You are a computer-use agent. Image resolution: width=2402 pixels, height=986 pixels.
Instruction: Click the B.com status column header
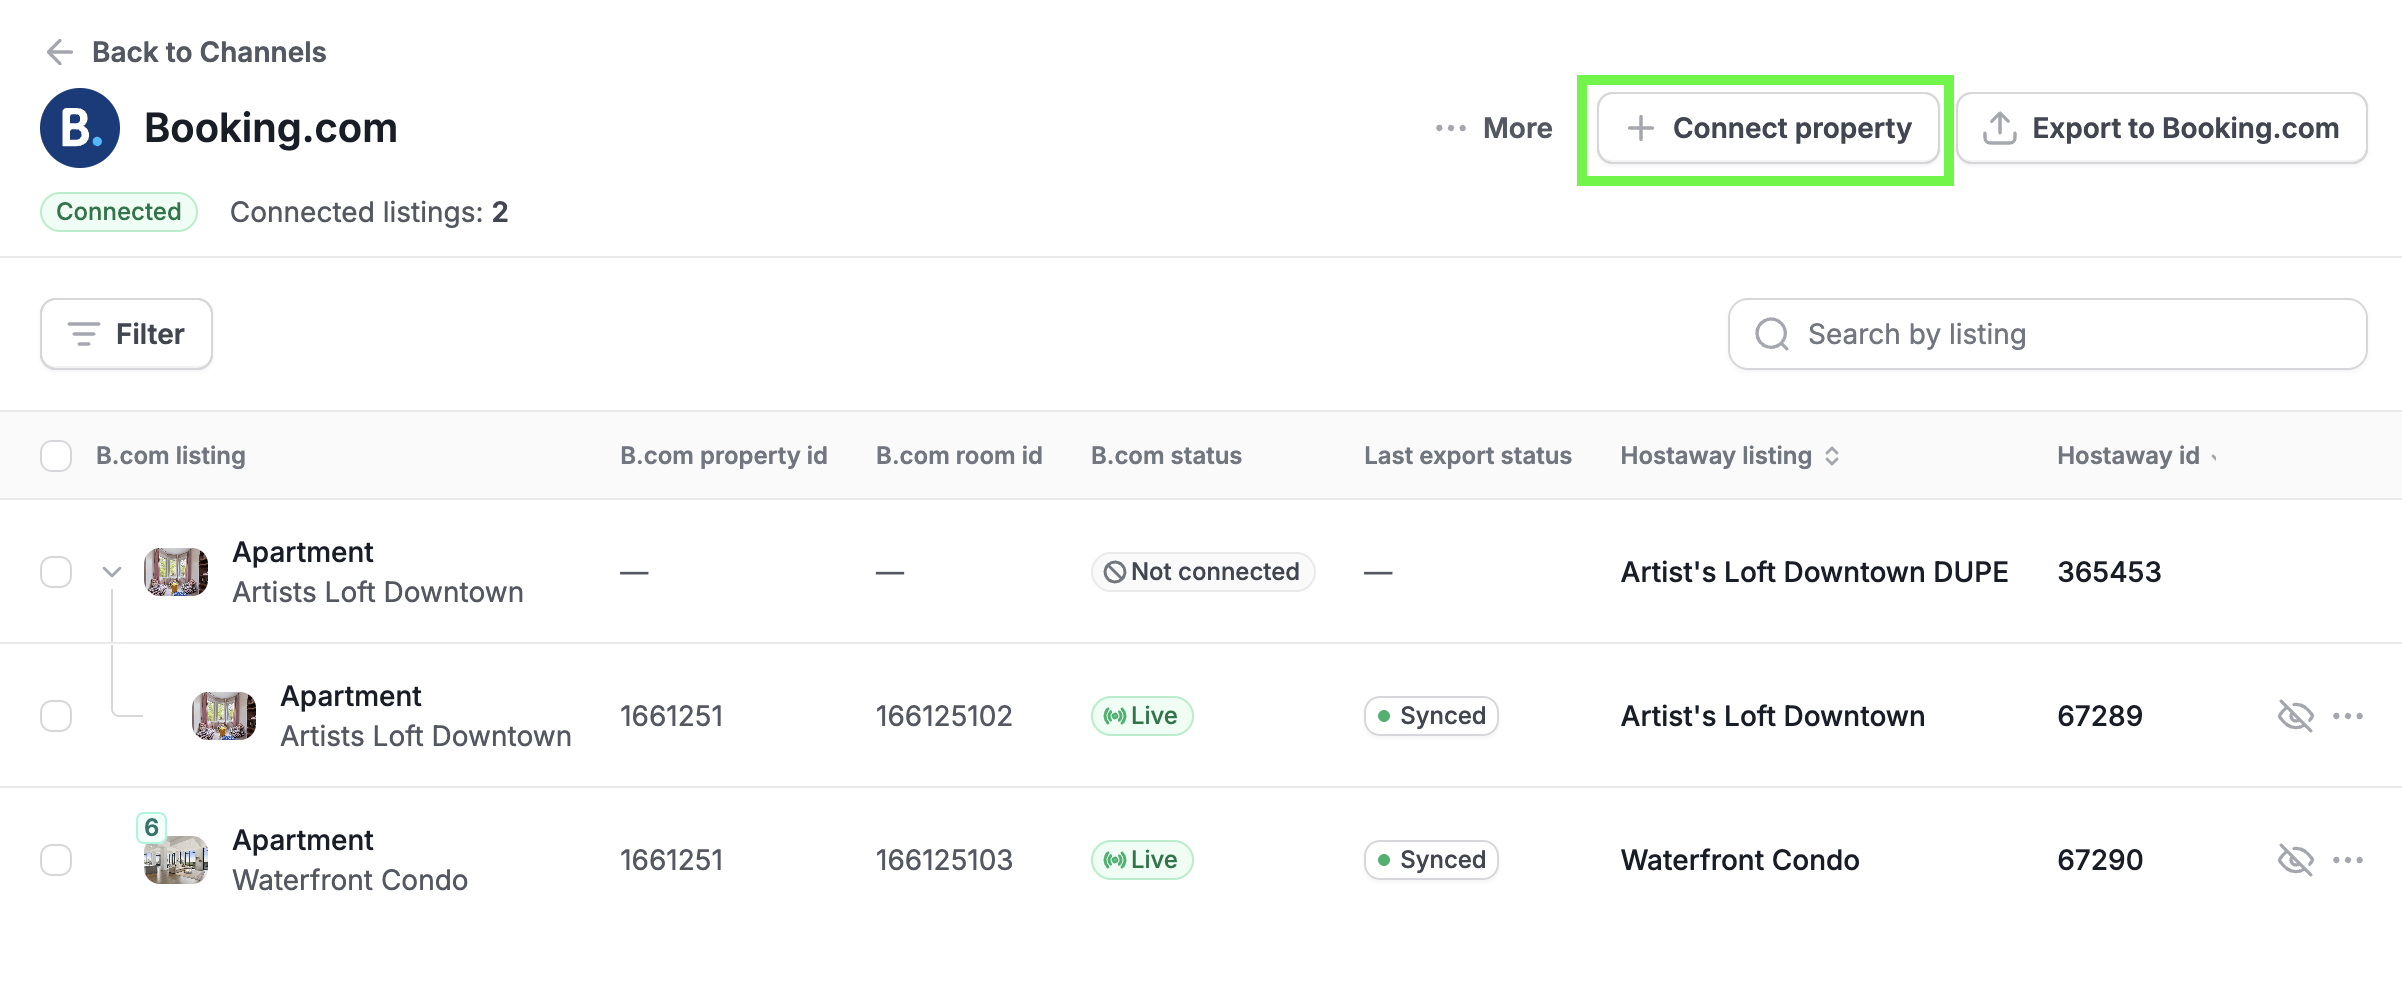coord(1166,456)
